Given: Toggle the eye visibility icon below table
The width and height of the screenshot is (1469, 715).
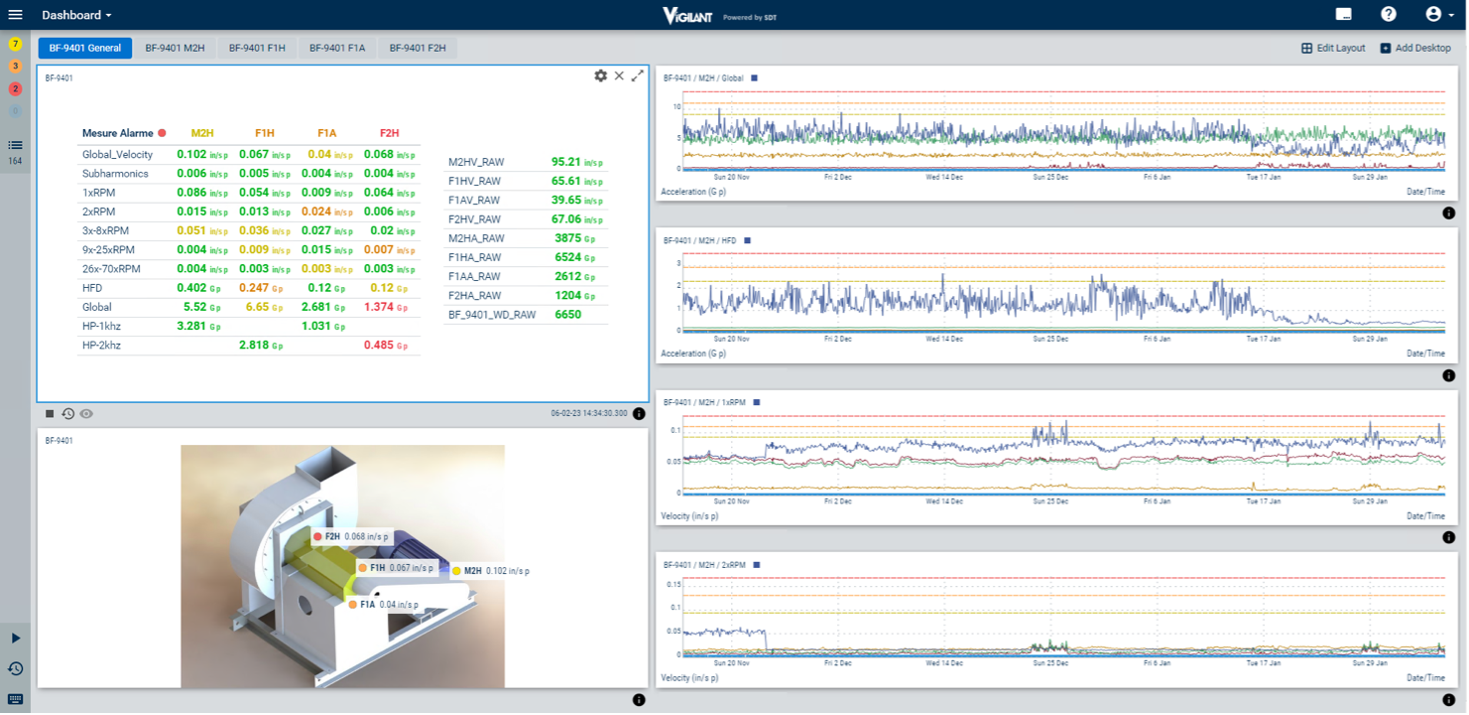Looking at the screenshot, I should point(87,414).
